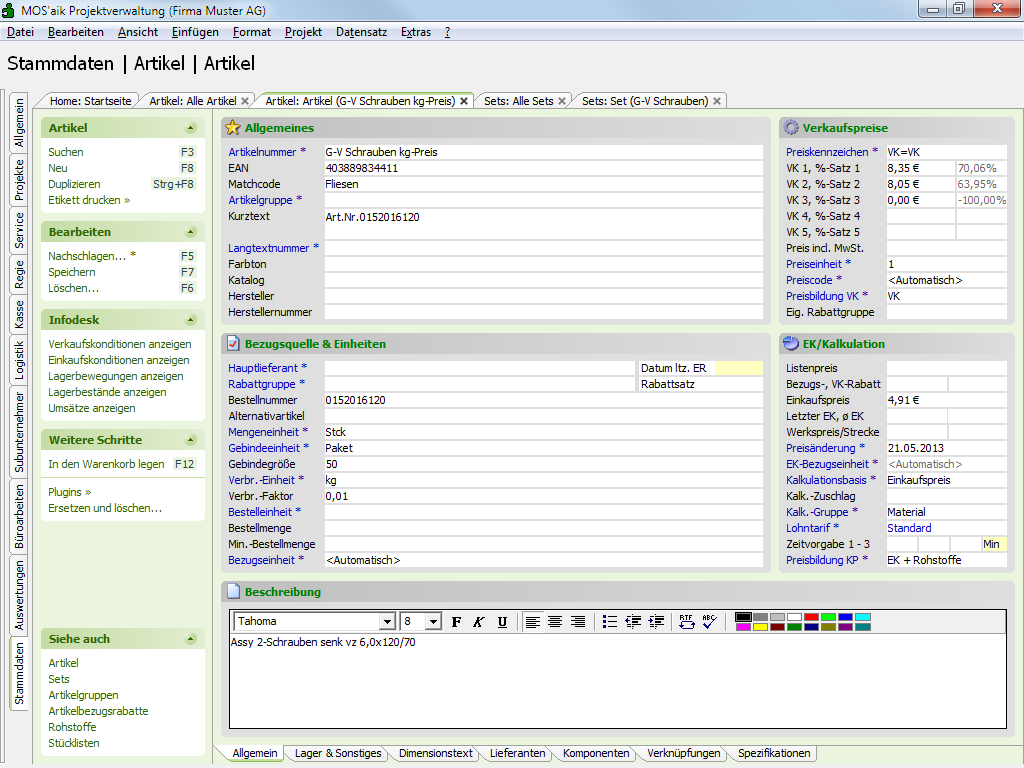Image resolution: width=1024 pixels, height=768 pixels.
Task: Click the RTF conversion icon
Action: point(686,622)
